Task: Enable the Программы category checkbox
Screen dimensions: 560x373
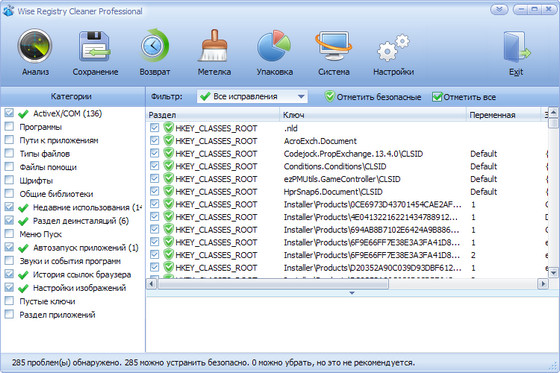Action: click(9, 126)
